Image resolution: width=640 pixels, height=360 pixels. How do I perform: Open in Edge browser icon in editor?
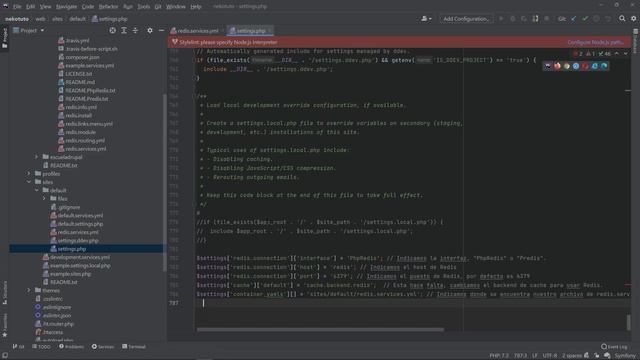tap(604, 66)
